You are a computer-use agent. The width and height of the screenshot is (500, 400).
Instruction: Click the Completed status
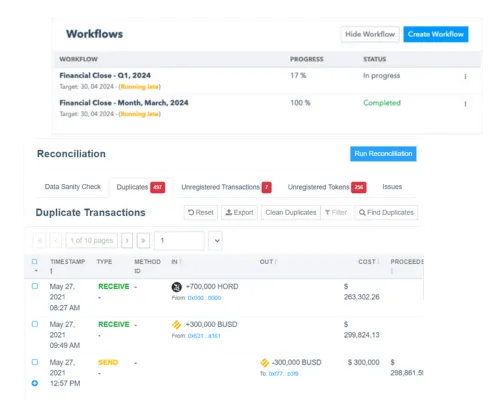382,103
